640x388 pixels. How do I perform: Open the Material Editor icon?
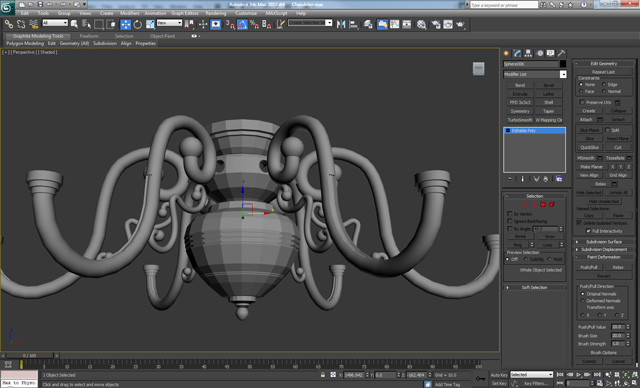421,24
